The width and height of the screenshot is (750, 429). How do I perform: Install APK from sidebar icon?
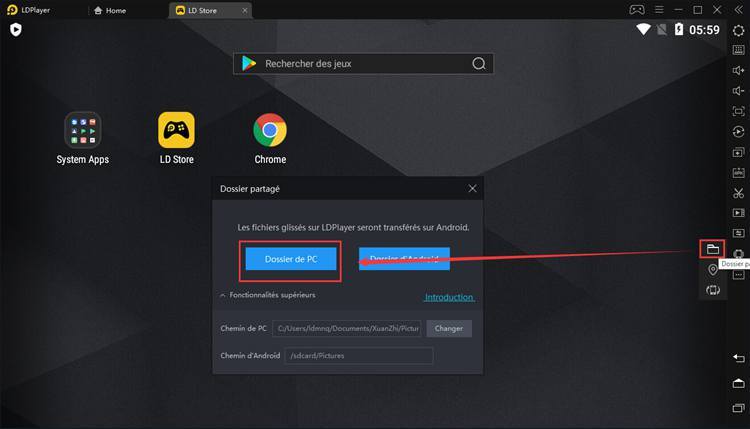pyautogui.click(x=739, y=173)
